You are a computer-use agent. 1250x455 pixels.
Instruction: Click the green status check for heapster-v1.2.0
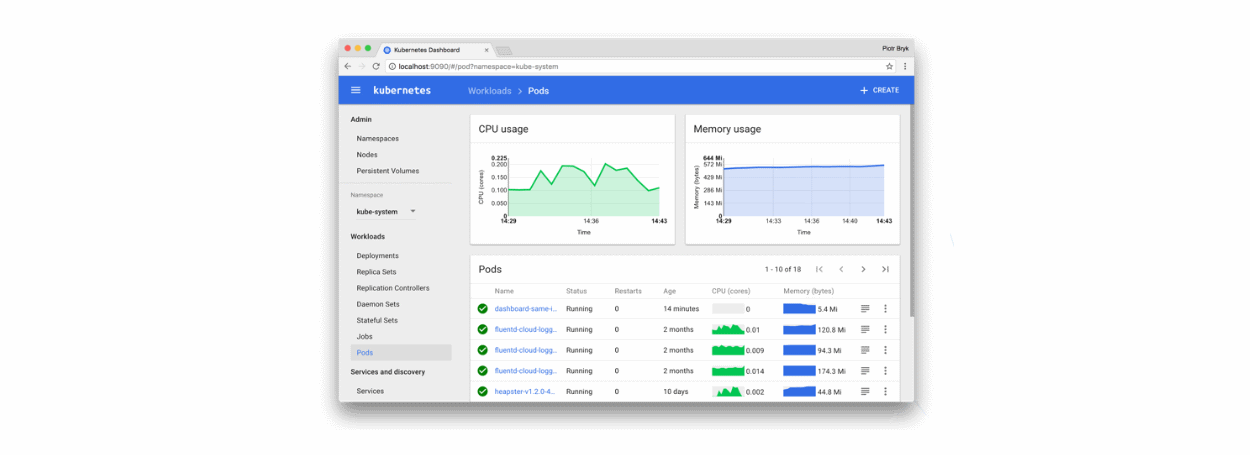click(x=483, y=391)
